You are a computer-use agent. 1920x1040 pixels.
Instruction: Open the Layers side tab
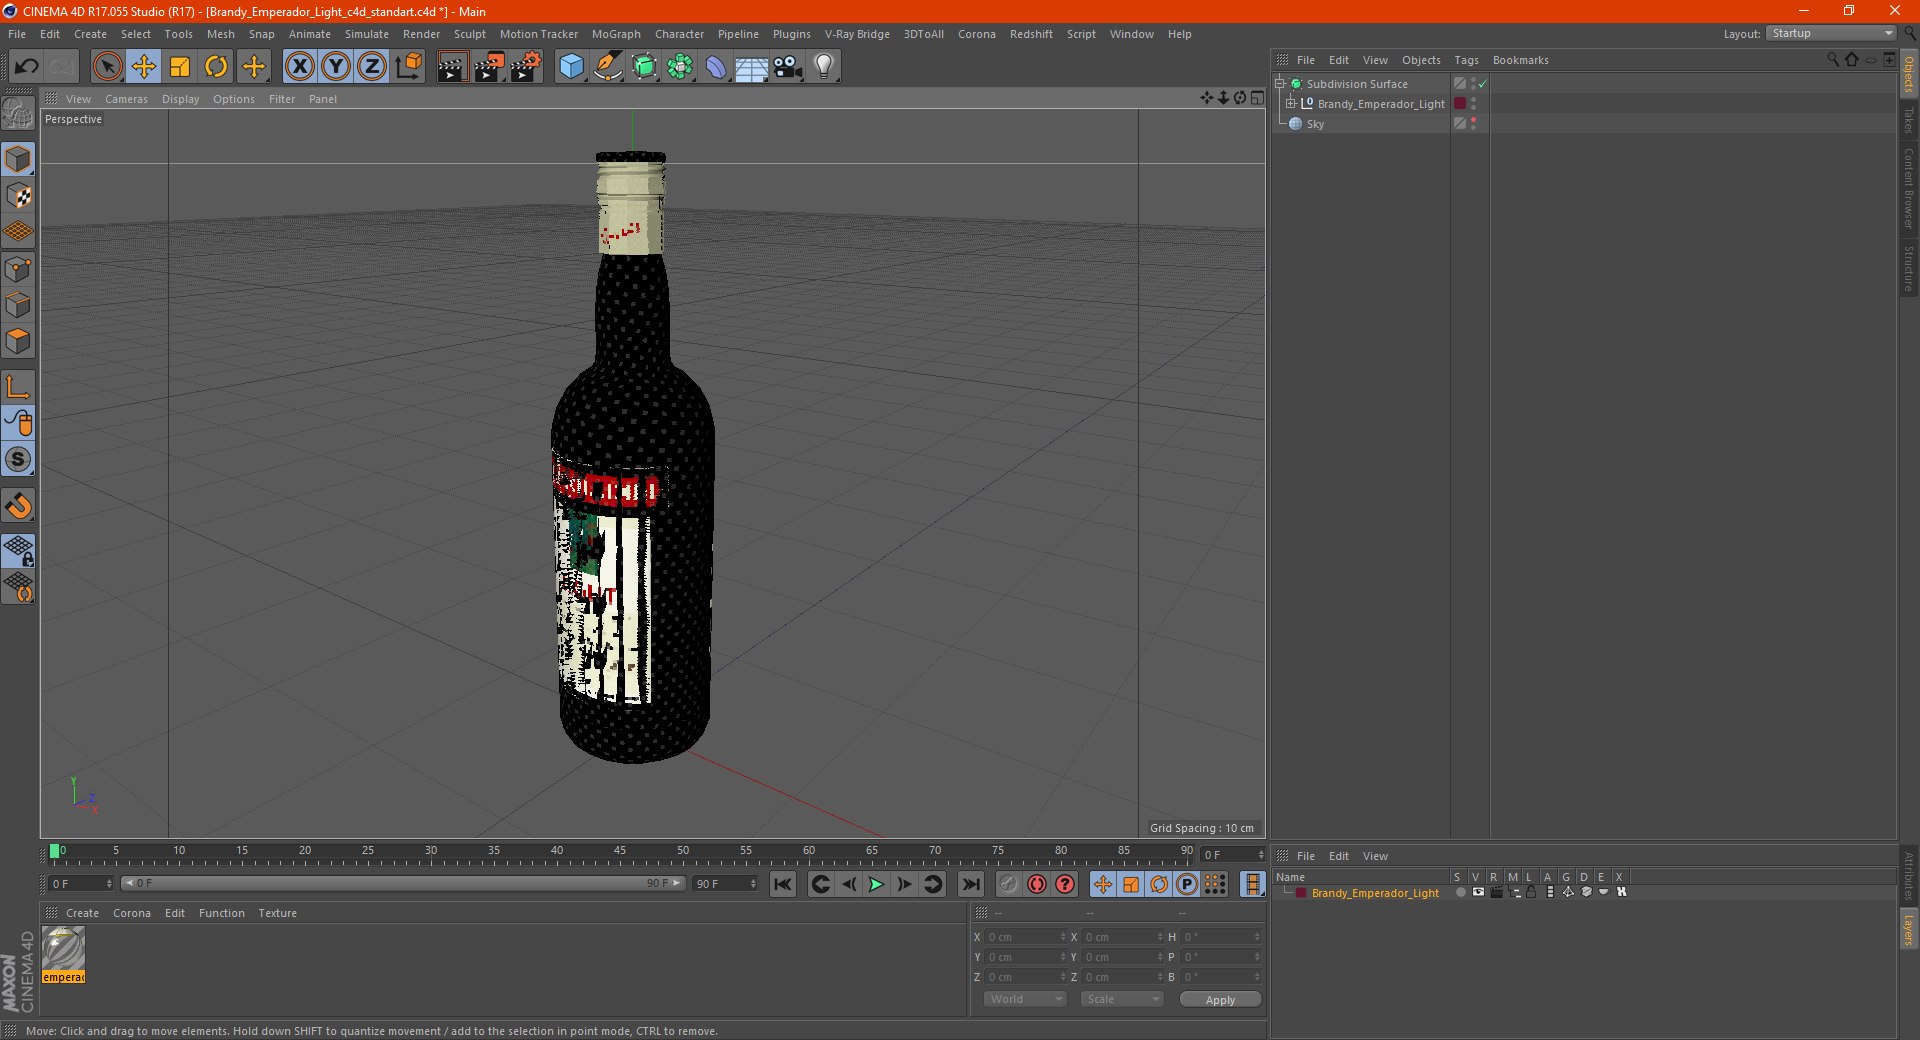point(1908,929)
